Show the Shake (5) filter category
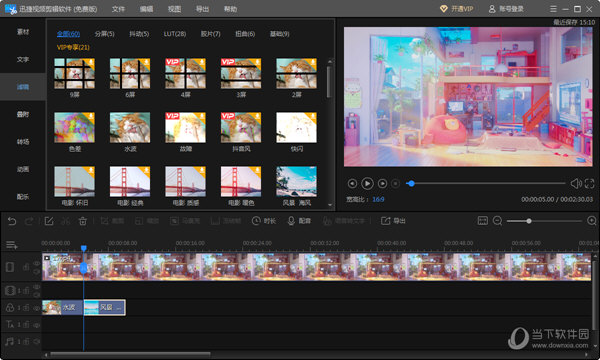The height and width of the screenshot is (360, 600). point(139,34)
